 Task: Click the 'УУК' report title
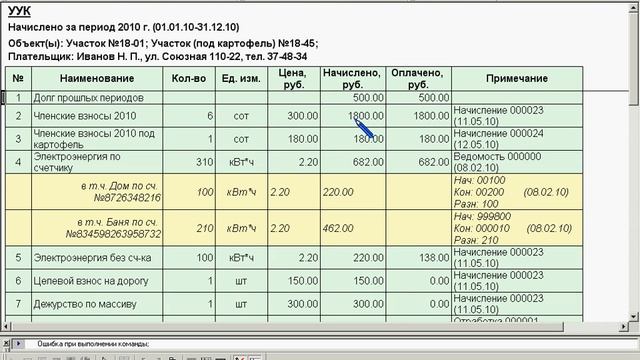point(19,11)
